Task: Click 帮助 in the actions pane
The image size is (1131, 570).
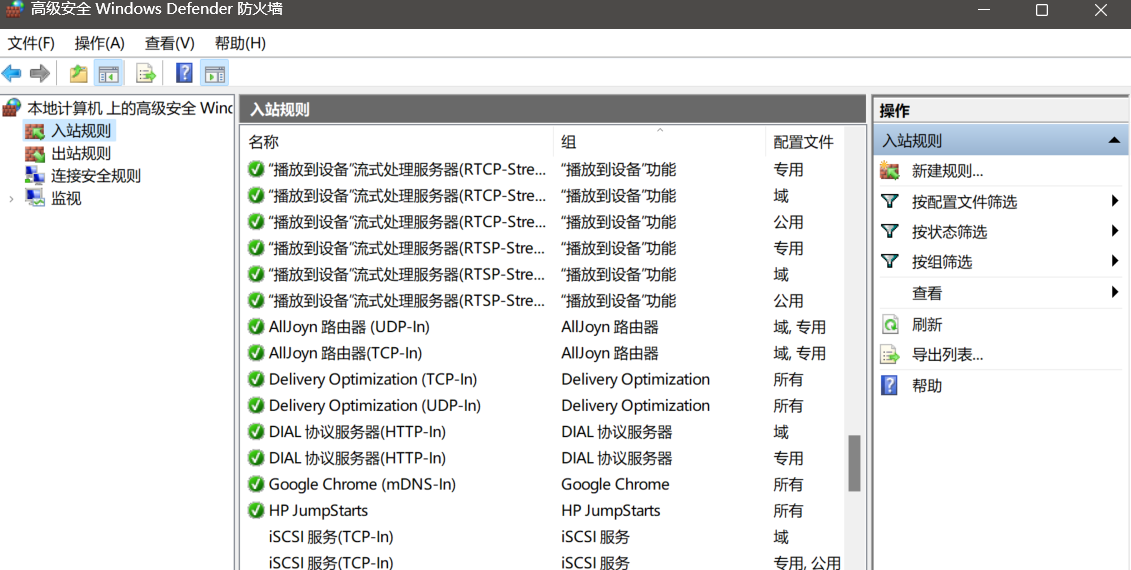Action: 927,386
